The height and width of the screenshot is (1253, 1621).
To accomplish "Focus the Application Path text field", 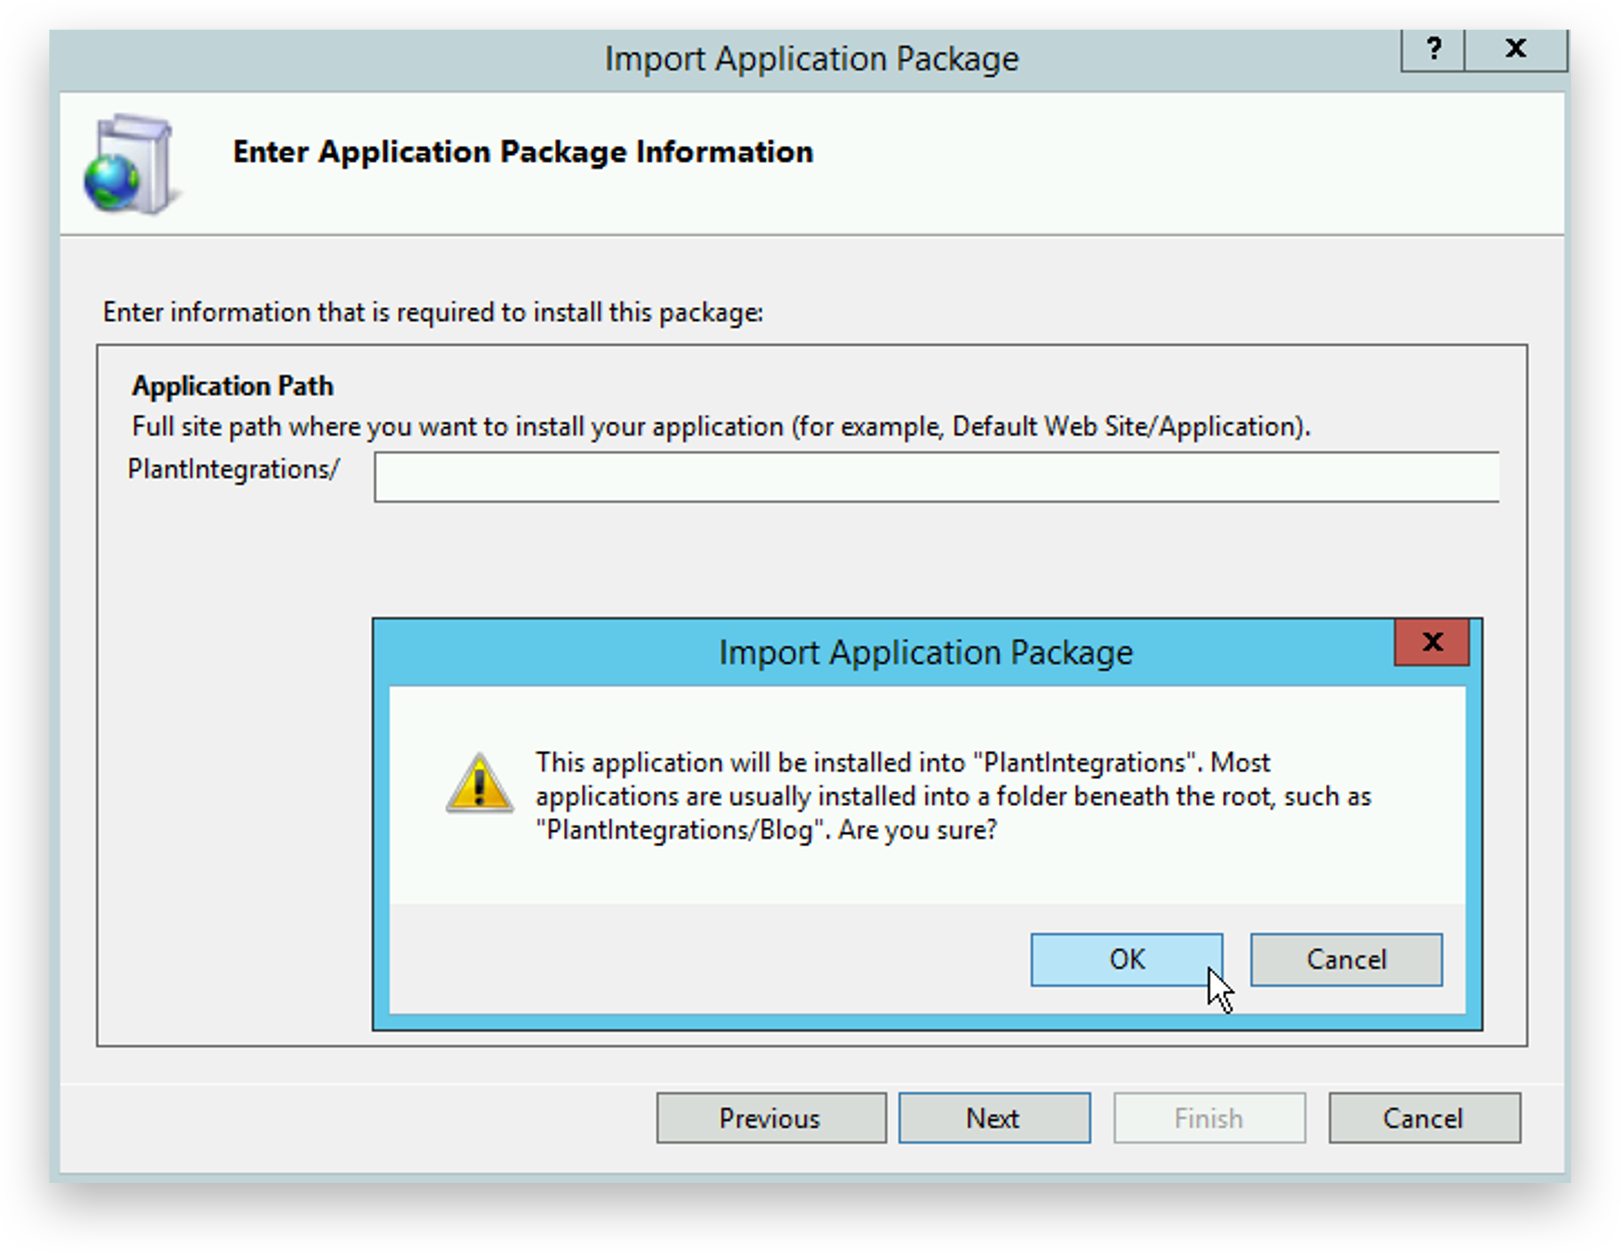I will click(x=936, y=477).
